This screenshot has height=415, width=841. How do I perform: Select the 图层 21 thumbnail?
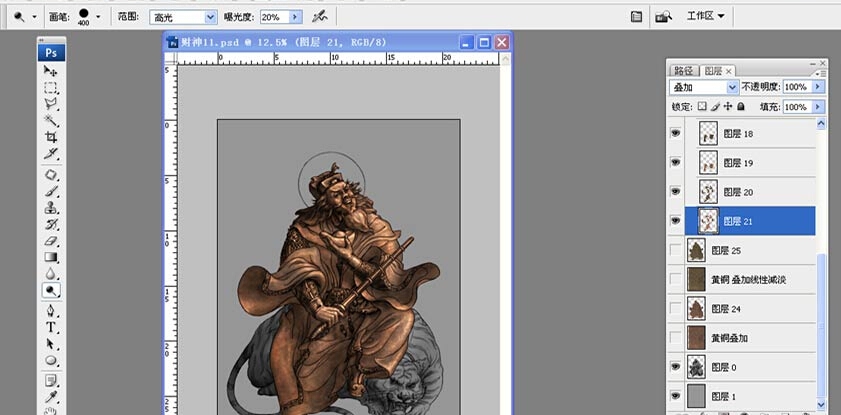coord(708,221)
